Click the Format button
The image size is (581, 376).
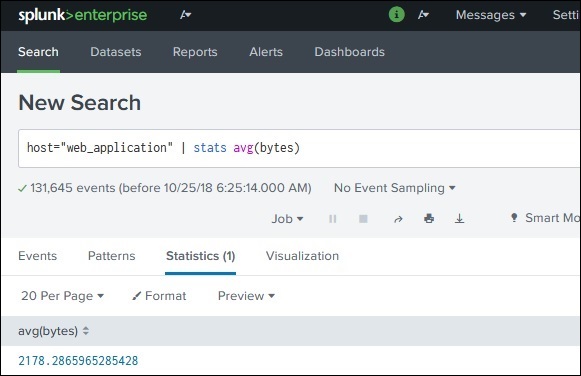[x=159, y=296]
